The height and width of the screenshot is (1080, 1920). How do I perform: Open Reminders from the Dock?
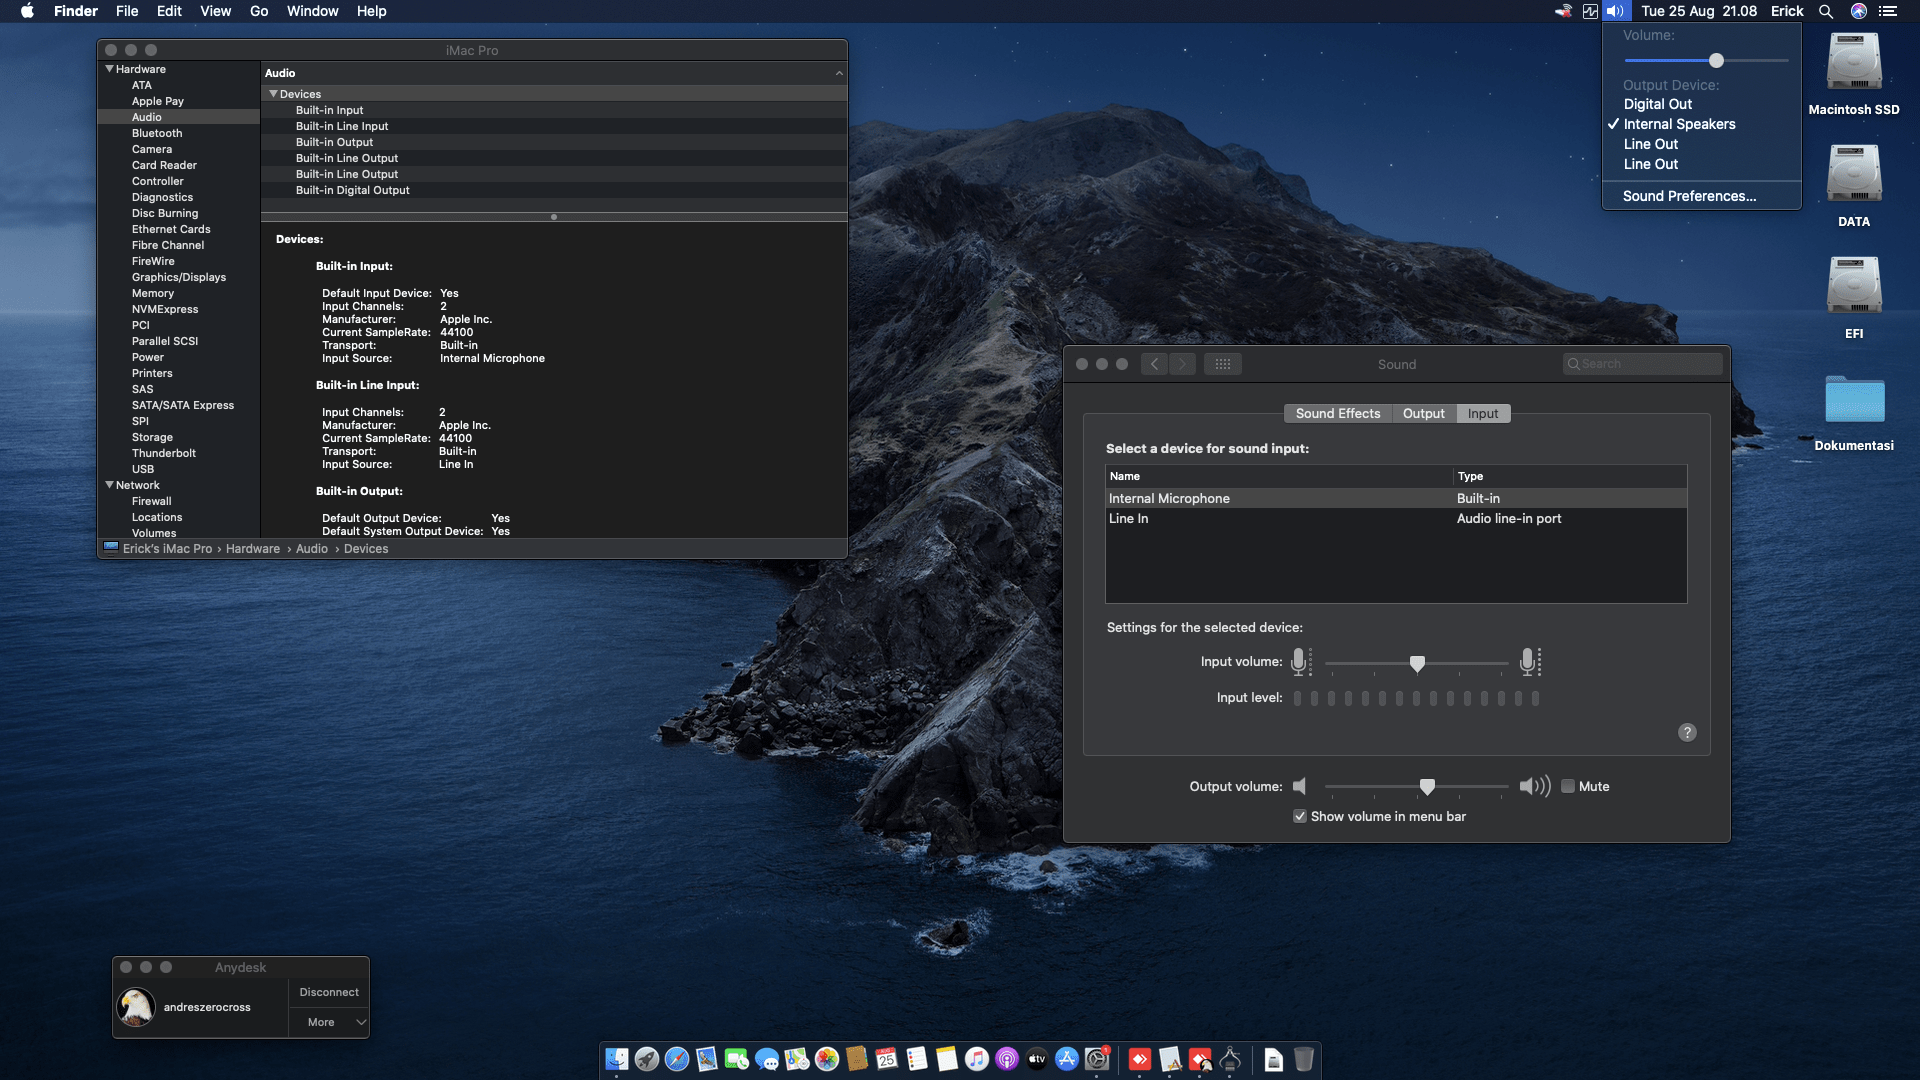(917, 1059)
